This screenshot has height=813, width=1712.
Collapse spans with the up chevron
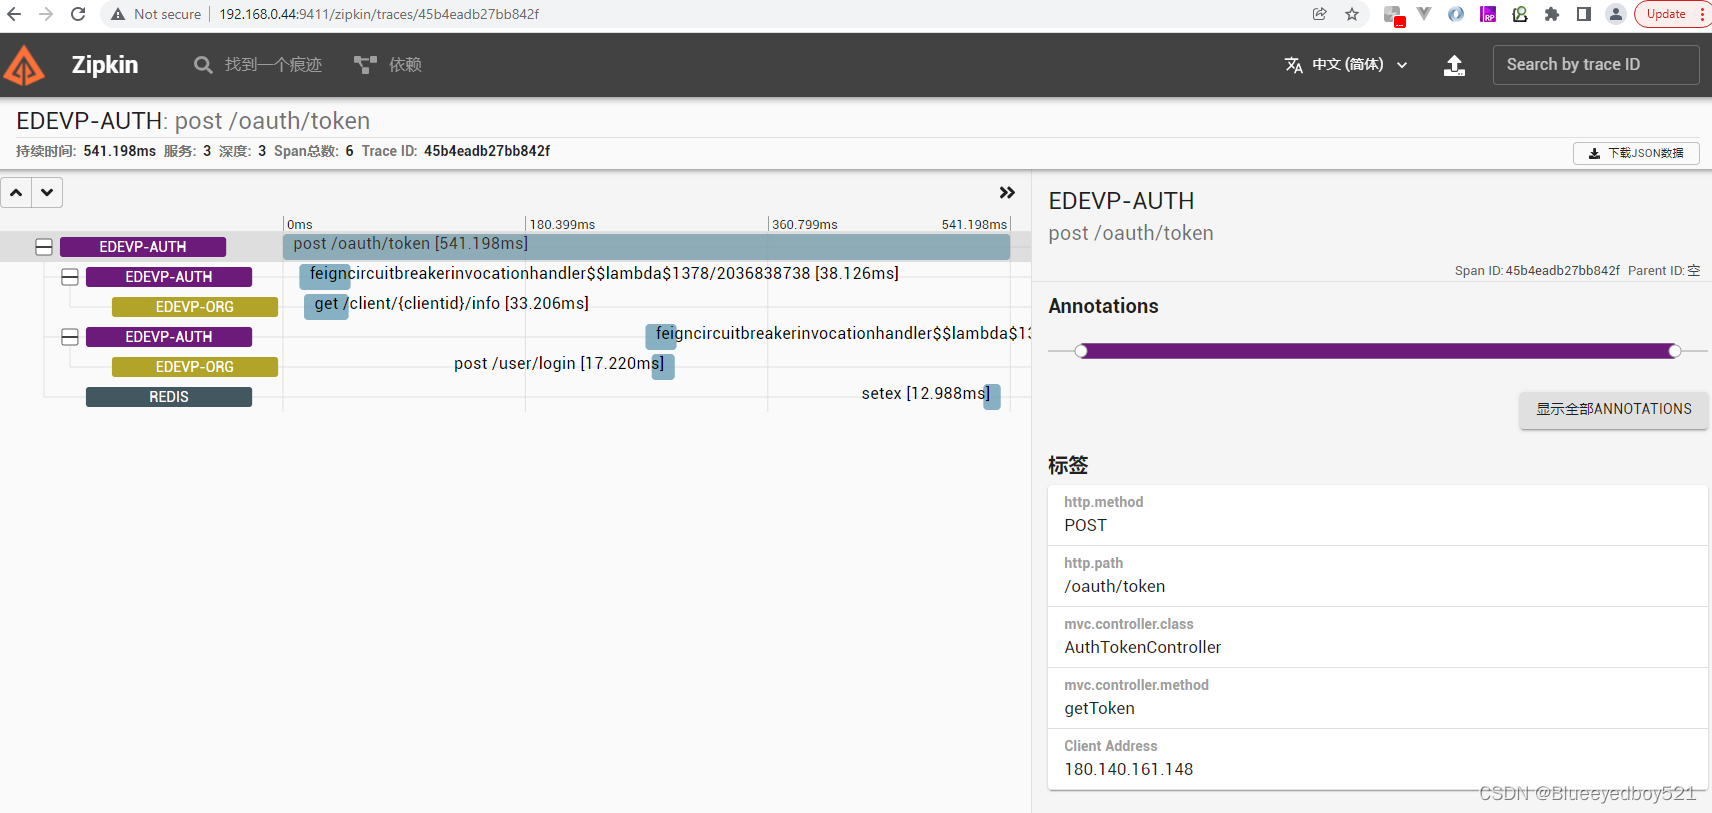pos(16,192)
